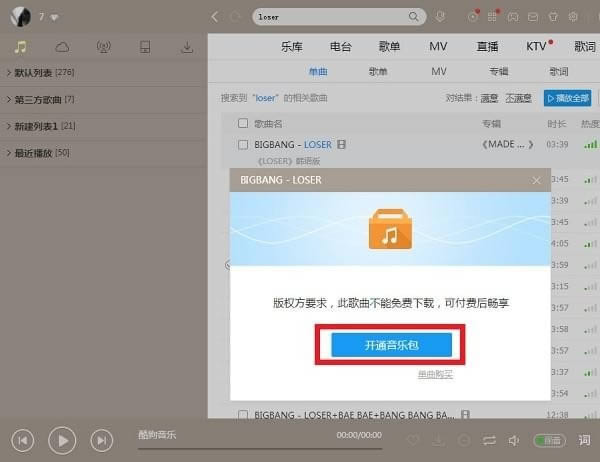Screen dimensions: 600x462
Task: Check the BIGBANG - LOSER song checkbox
Action: [x=243, y=145]
